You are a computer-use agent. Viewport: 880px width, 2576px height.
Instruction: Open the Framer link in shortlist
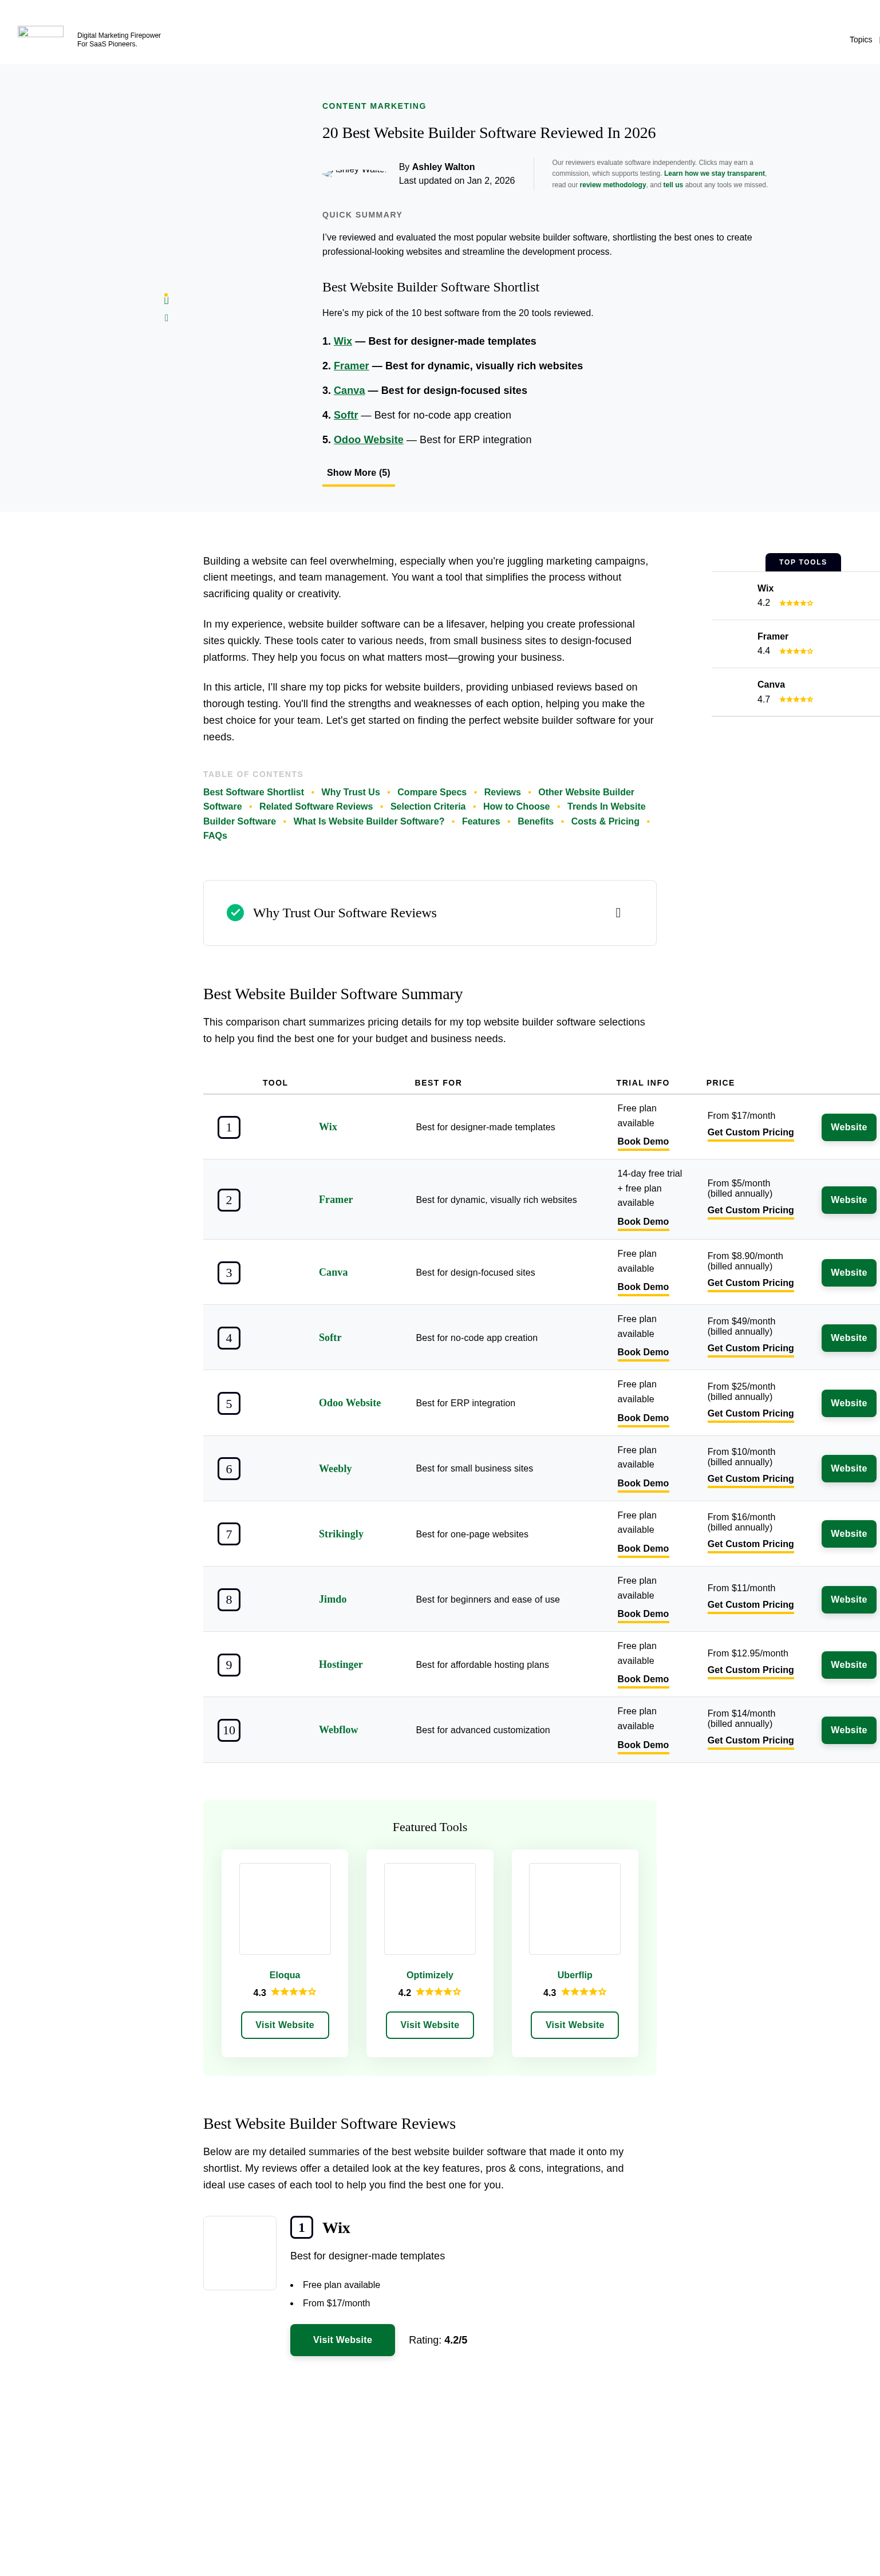click(x=351, y=366)
